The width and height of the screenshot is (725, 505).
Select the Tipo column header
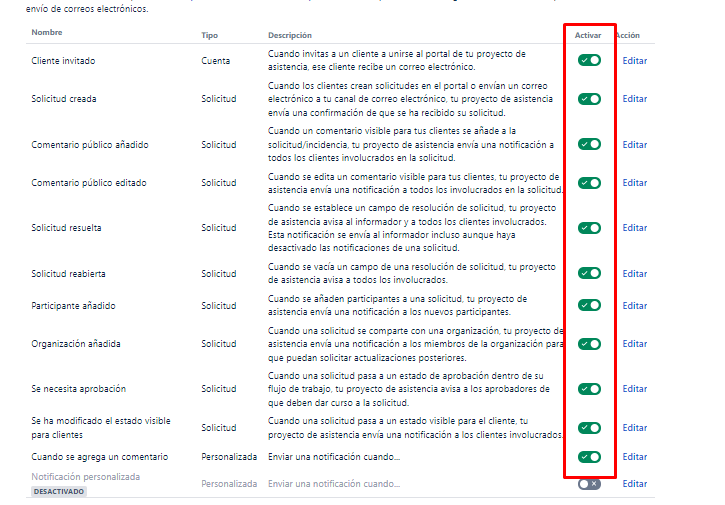[x=209, y=35]
